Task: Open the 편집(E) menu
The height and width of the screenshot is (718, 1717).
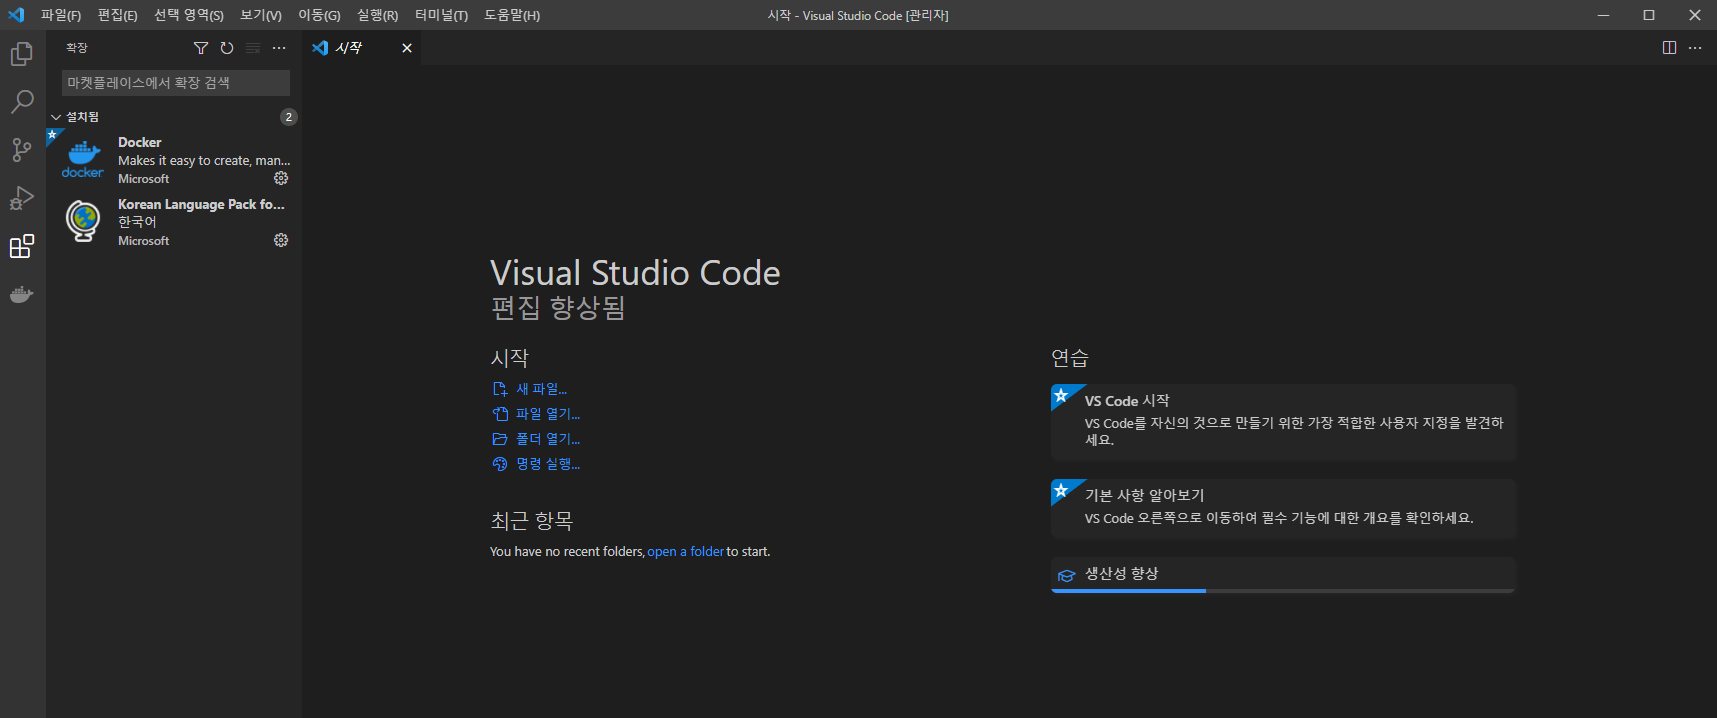Action: [x=117, y=15]
